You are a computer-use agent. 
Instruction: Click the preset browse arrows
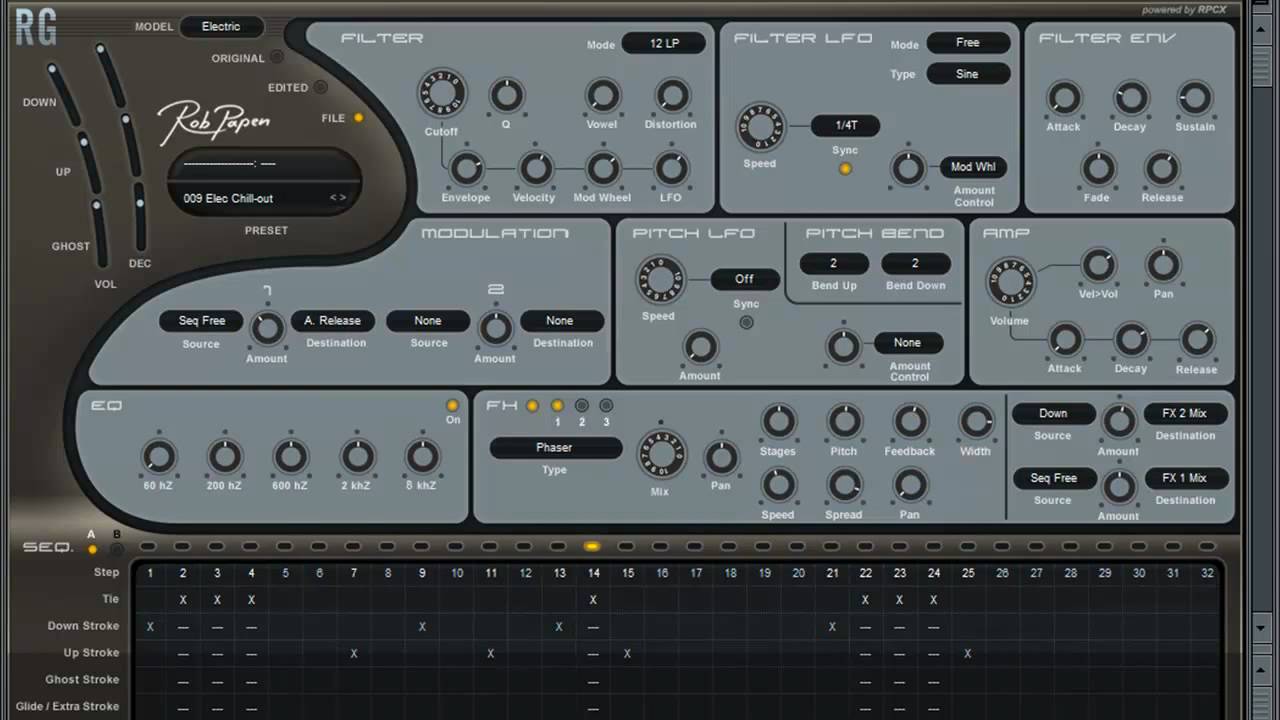click(x=338, y=198)
